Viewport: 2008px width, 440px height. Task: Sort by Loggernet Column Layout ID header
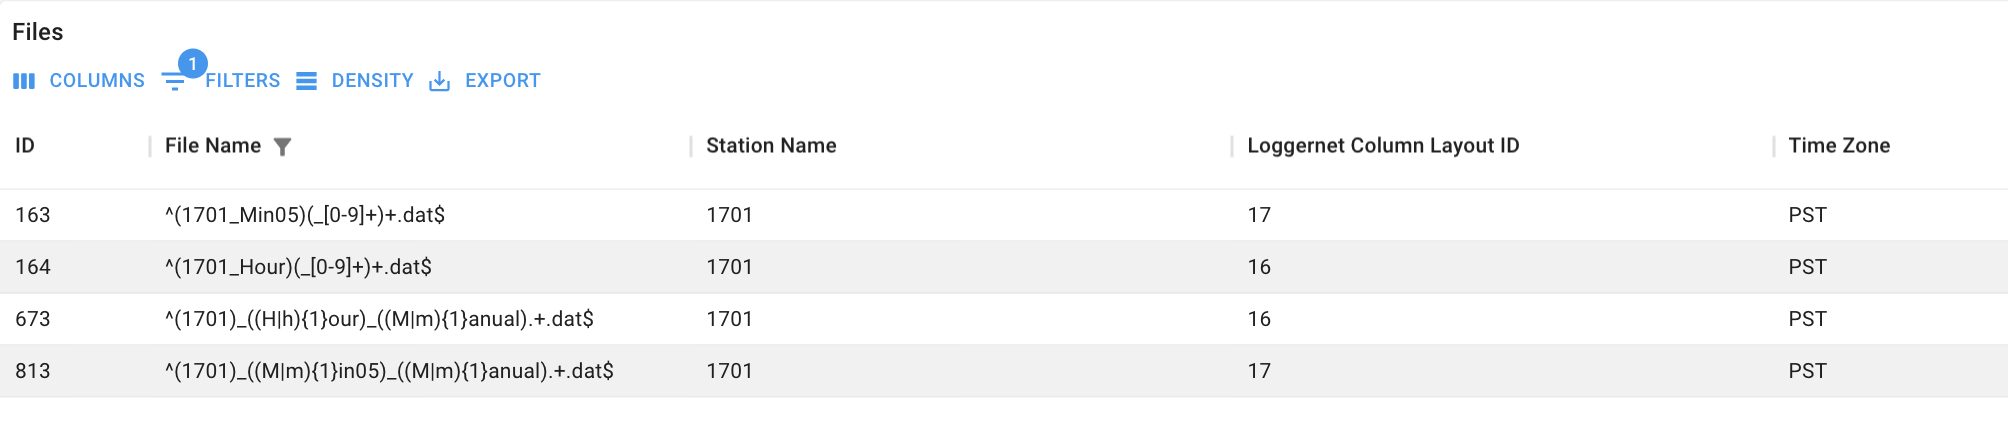click(1383, 146)
